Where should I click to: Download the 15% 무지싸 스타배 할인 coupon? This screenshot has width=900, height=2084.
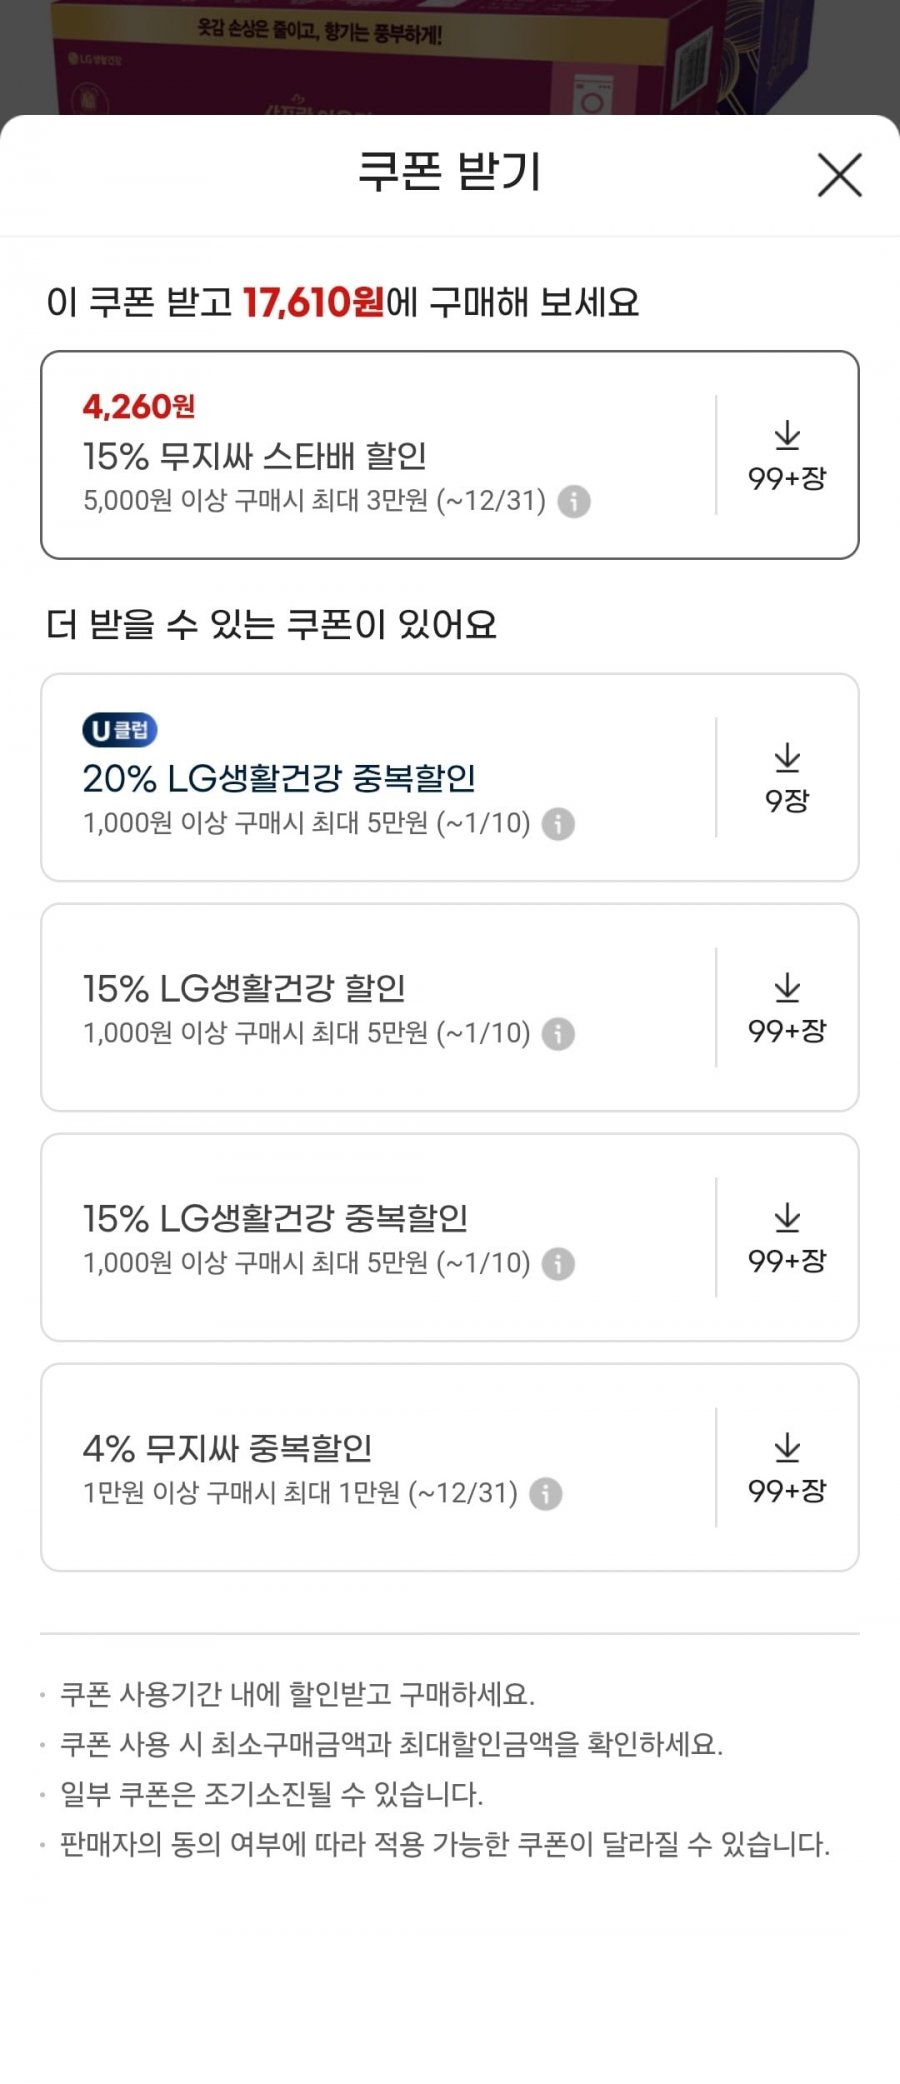[x=787, y=456]
